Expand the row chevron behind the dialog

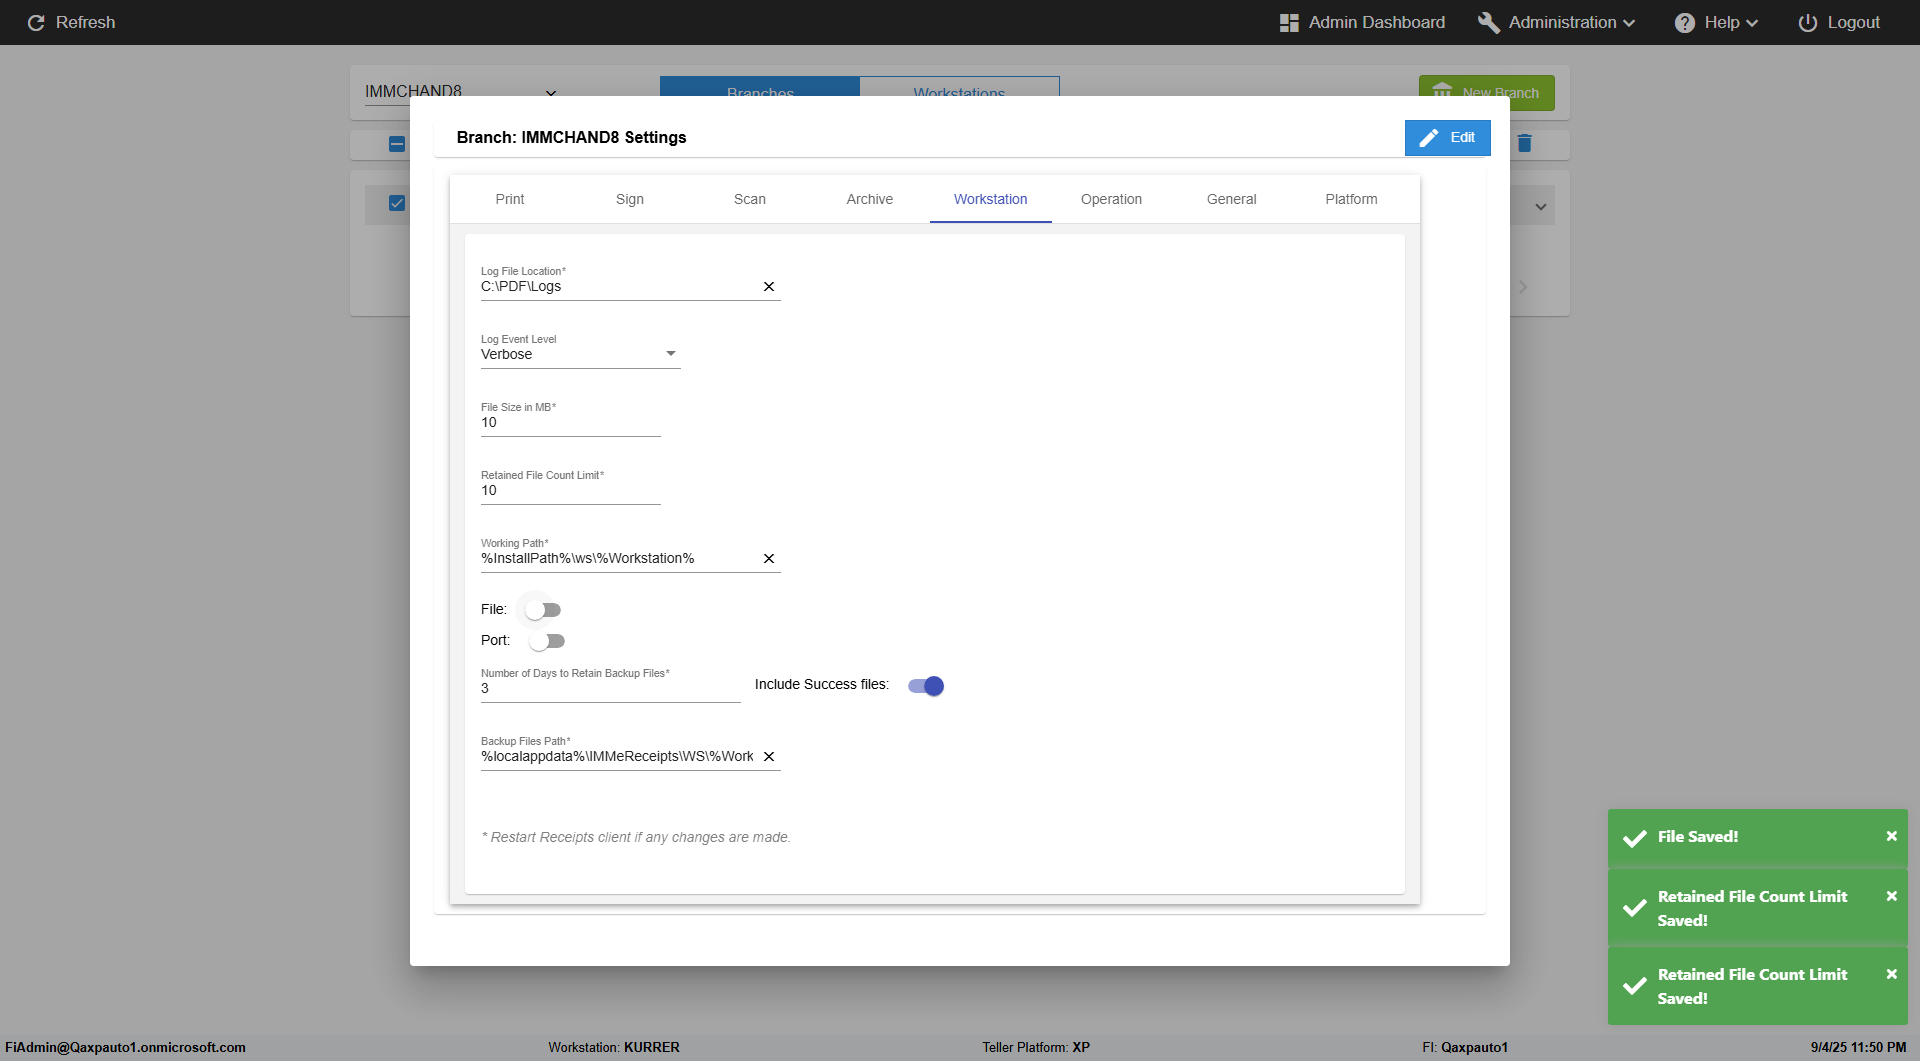(x=1541, y=207)
